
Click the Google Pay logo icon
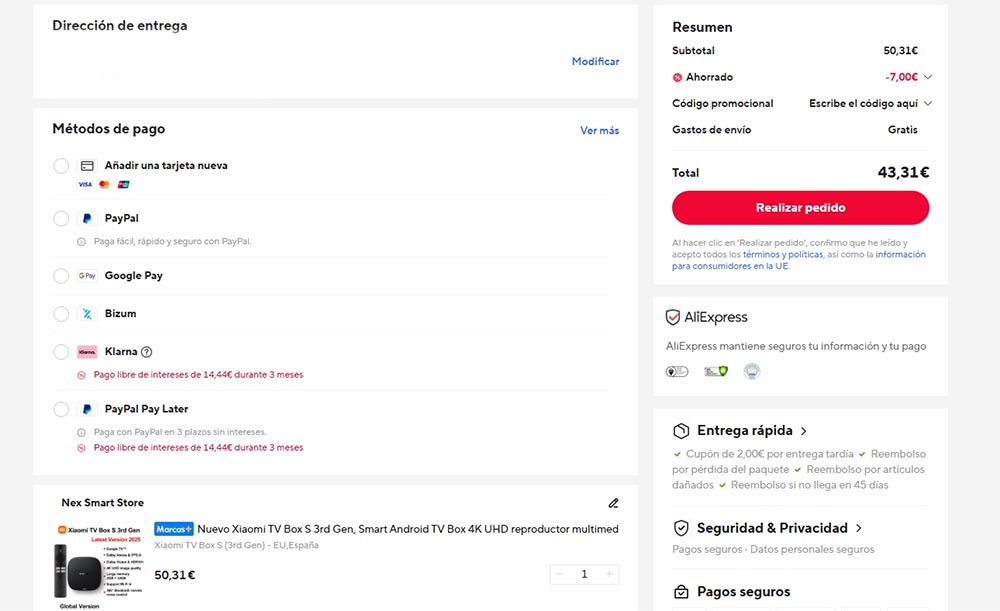87,276
